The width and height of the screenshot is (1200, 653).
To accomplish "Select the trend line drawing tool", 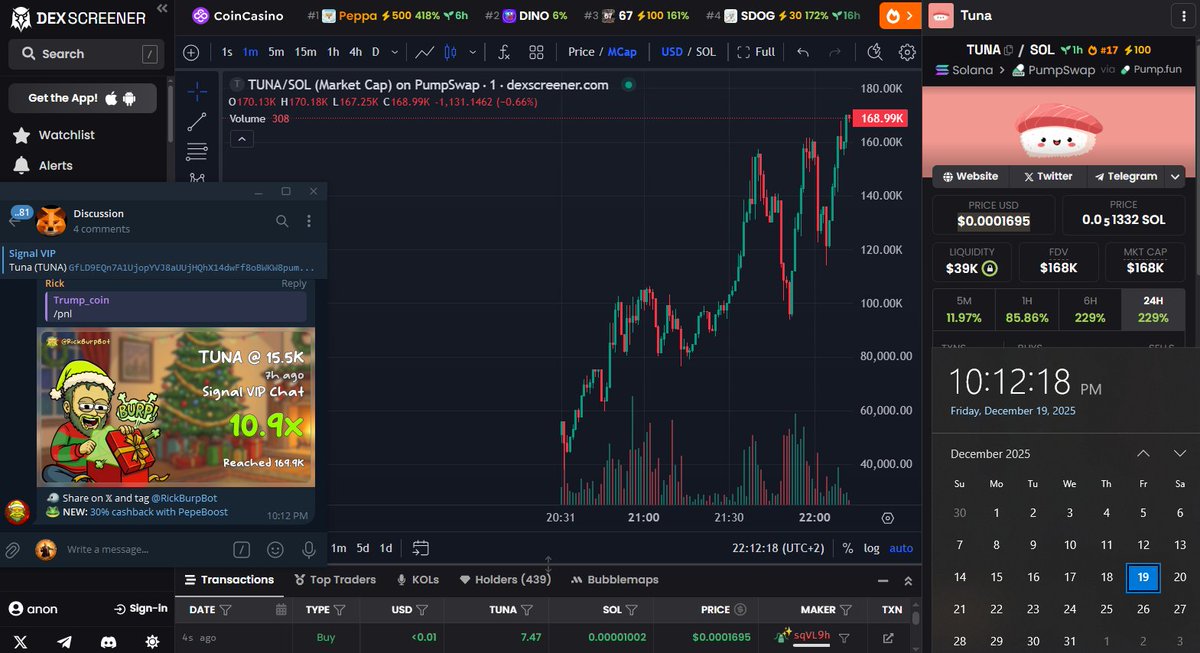I will click(x=197, y=121).
